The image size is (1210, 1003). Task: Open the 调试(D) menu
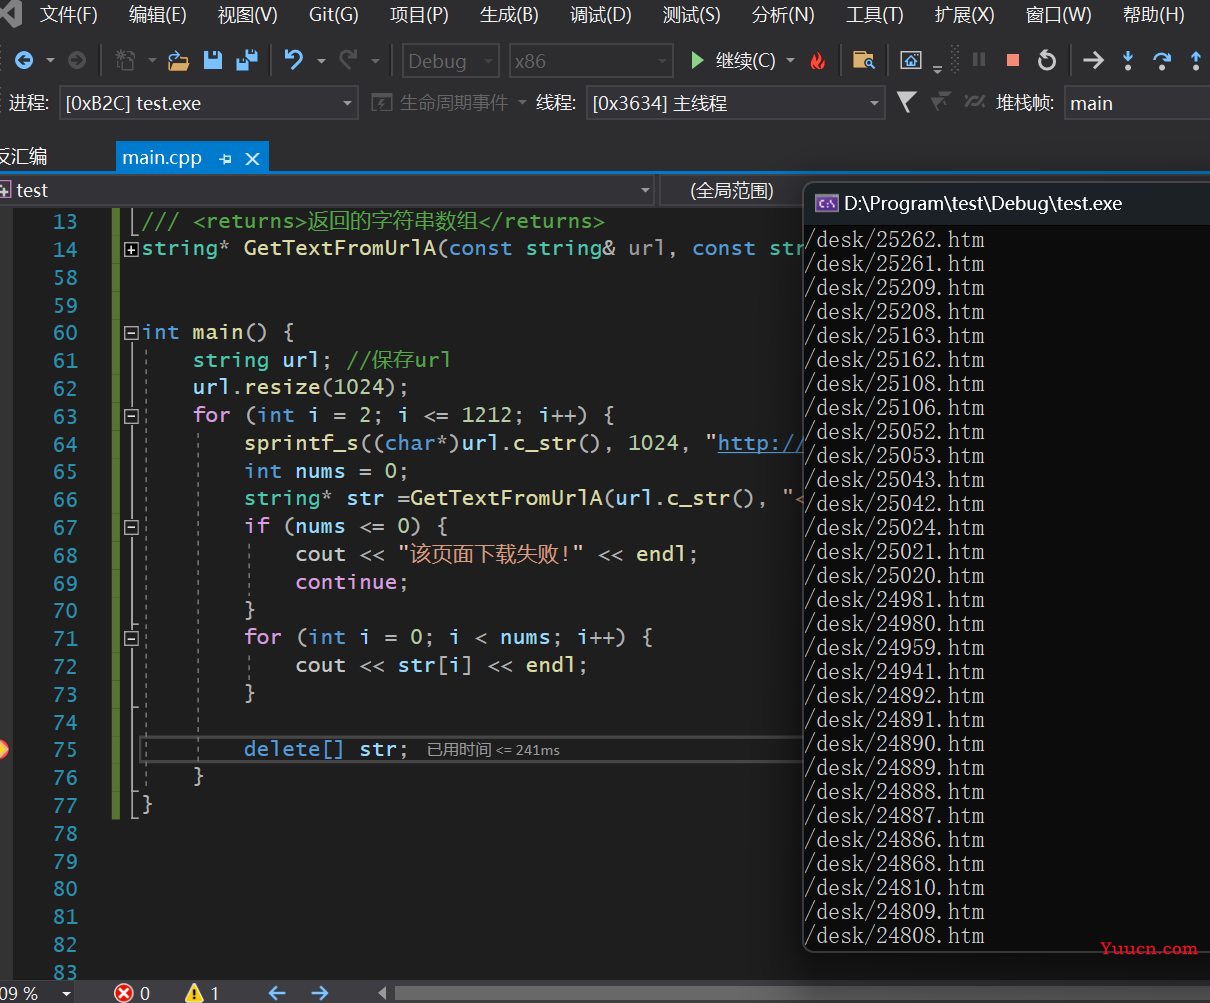click(601, 15)
